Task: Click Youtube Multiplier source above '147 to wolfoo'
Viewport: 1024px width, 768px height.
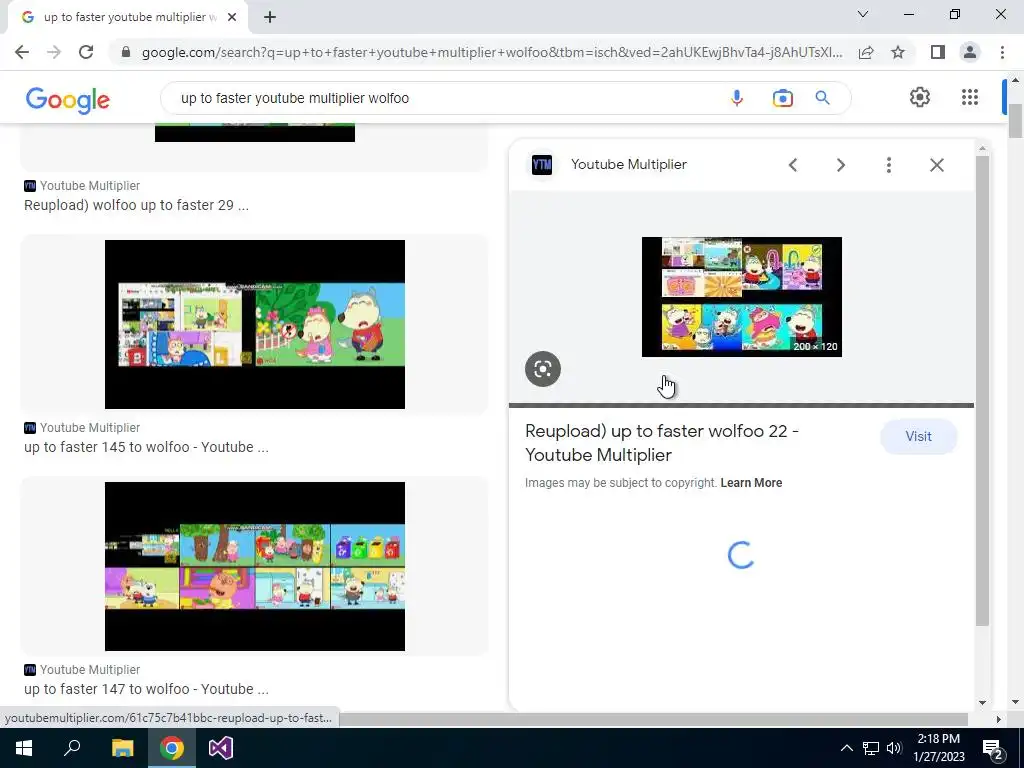Action: coord(89,669)
